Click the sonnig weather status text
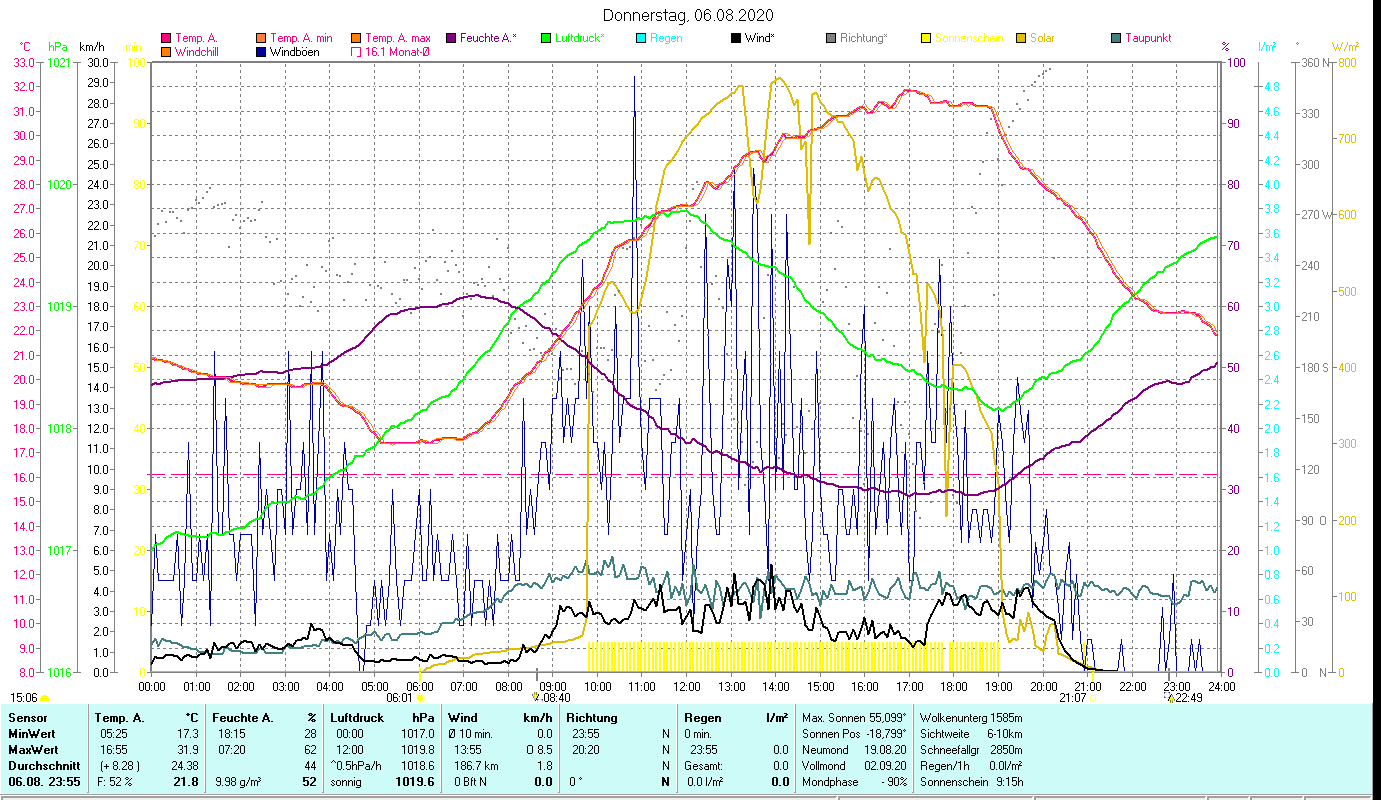This screenshot has width=1381, height=800. coord(346,782)
